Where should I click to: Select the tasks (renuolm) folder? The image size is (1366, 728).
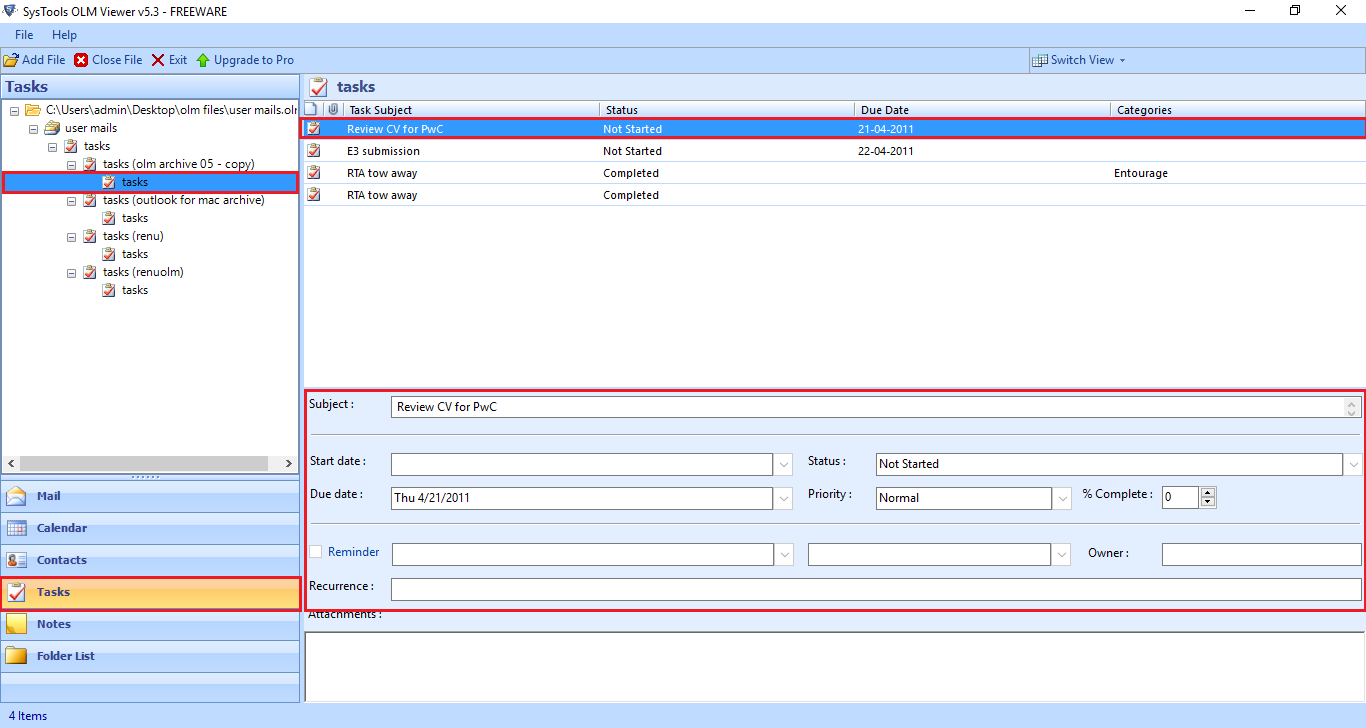pos(143,272)
